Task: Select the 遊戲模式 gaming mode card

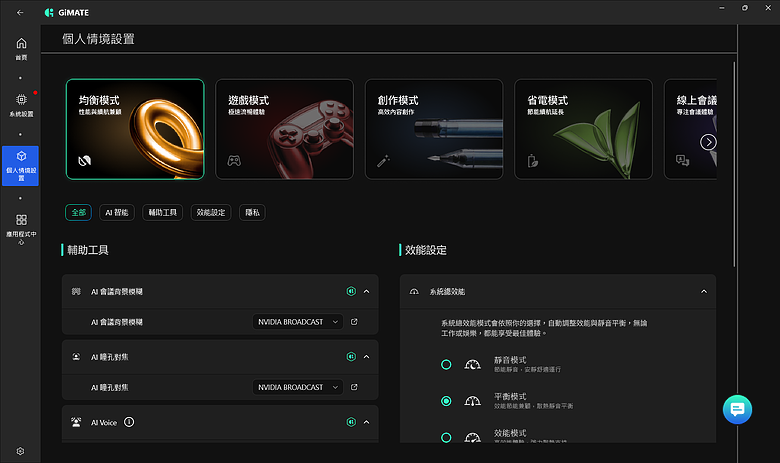Action: coord(284,129)
